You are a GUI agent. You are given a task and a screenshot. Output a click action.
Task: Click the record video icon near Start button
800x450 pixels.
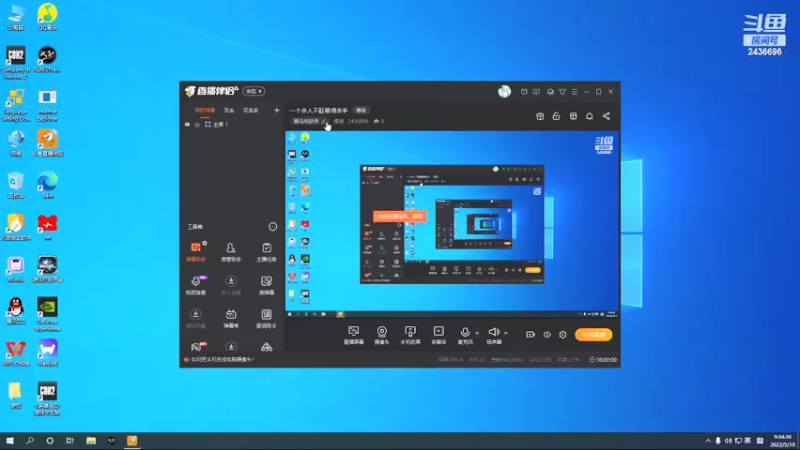click(530, 335)
